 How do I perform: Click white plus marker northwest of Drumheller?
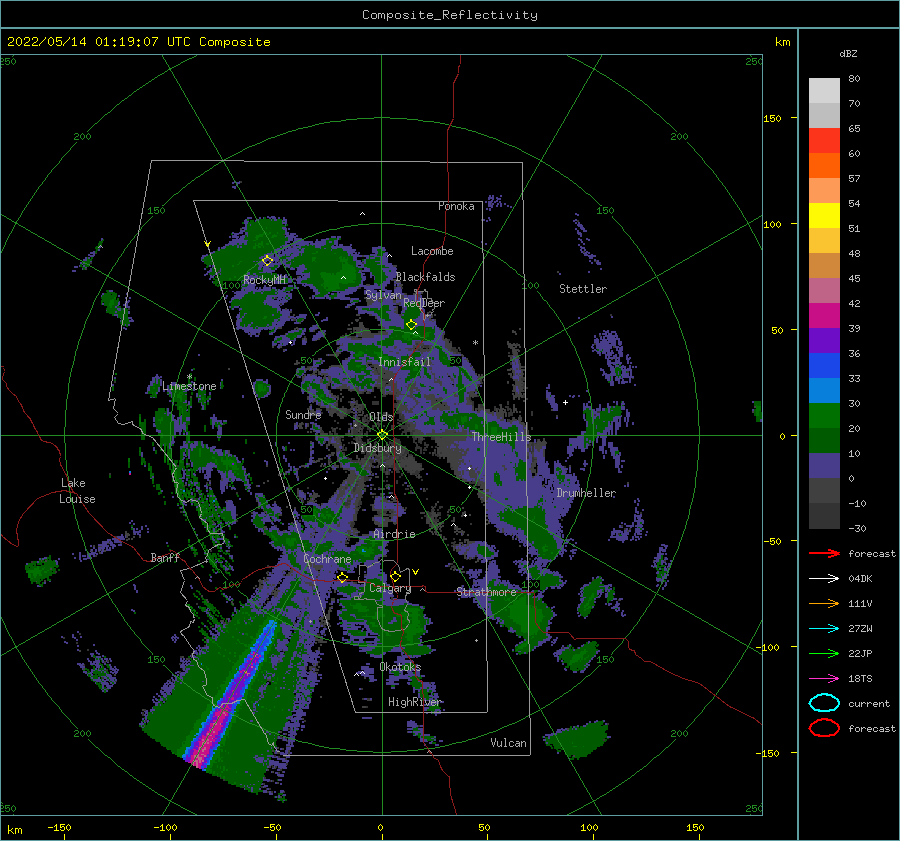point(565,402)
